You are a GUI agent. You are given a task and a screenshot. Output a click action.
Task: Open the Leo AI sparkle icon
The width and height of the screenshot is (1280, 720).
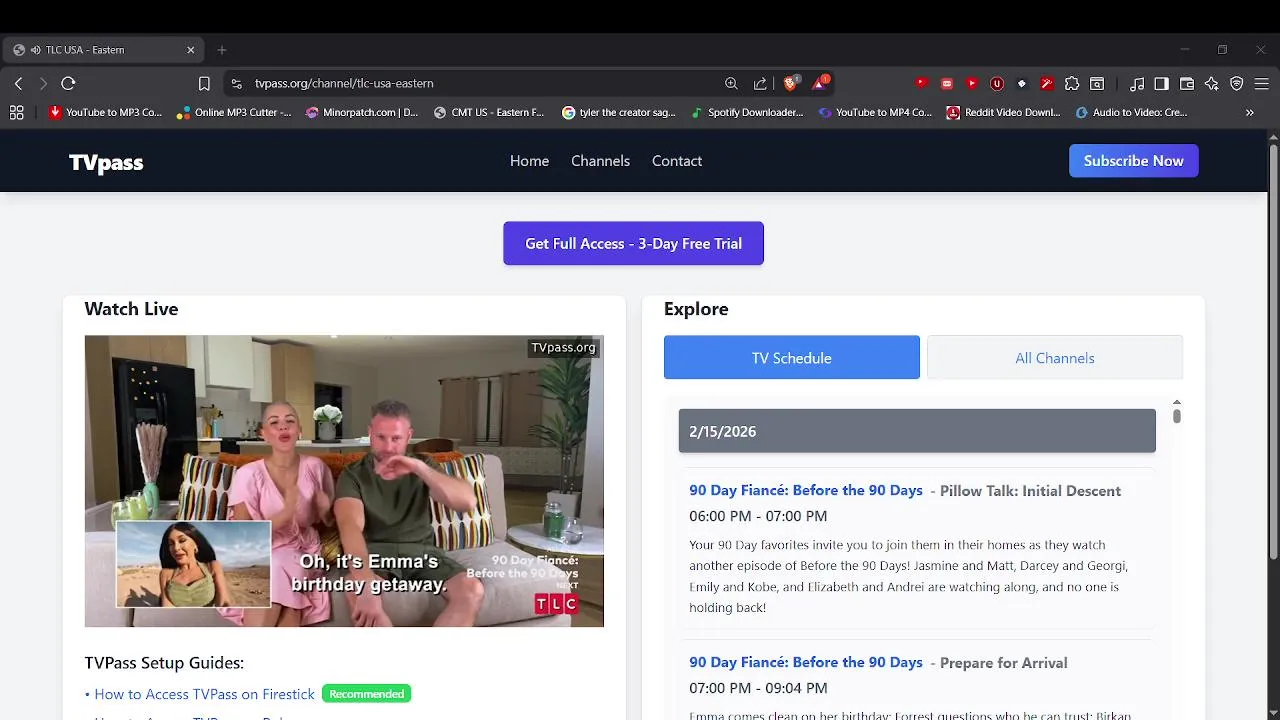tap(1212, 84)
